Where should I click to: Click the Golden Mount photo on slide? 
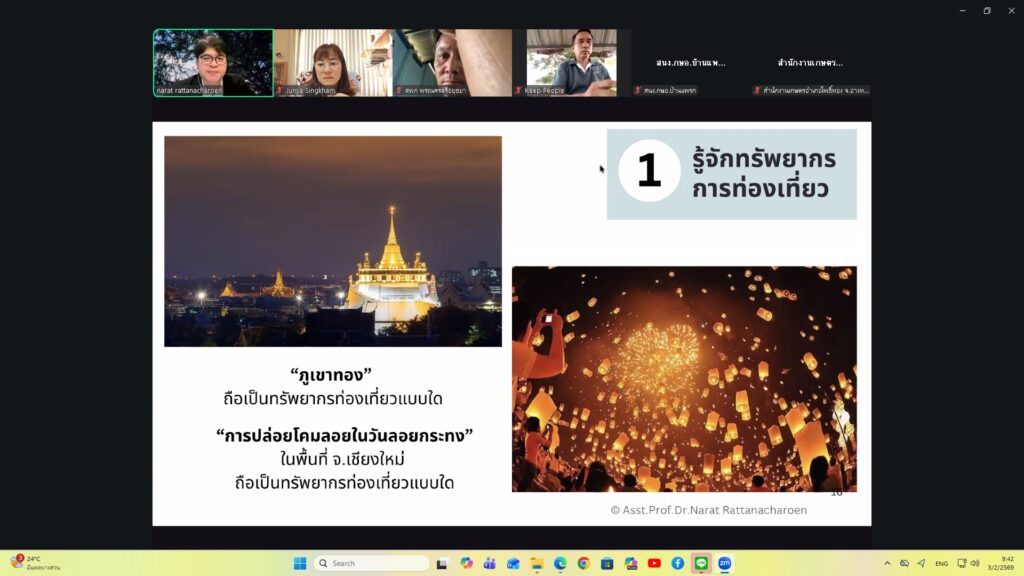point(333,241)
